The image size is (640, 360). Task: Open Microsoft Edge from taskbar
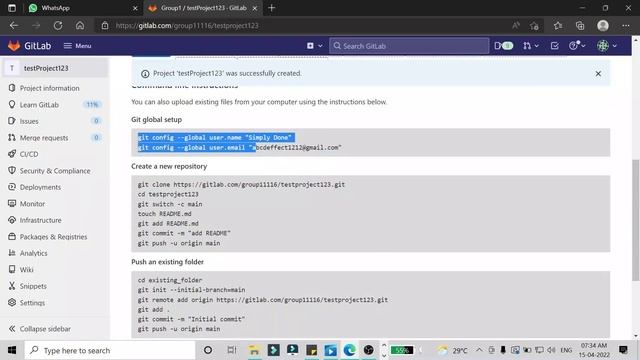349,350
